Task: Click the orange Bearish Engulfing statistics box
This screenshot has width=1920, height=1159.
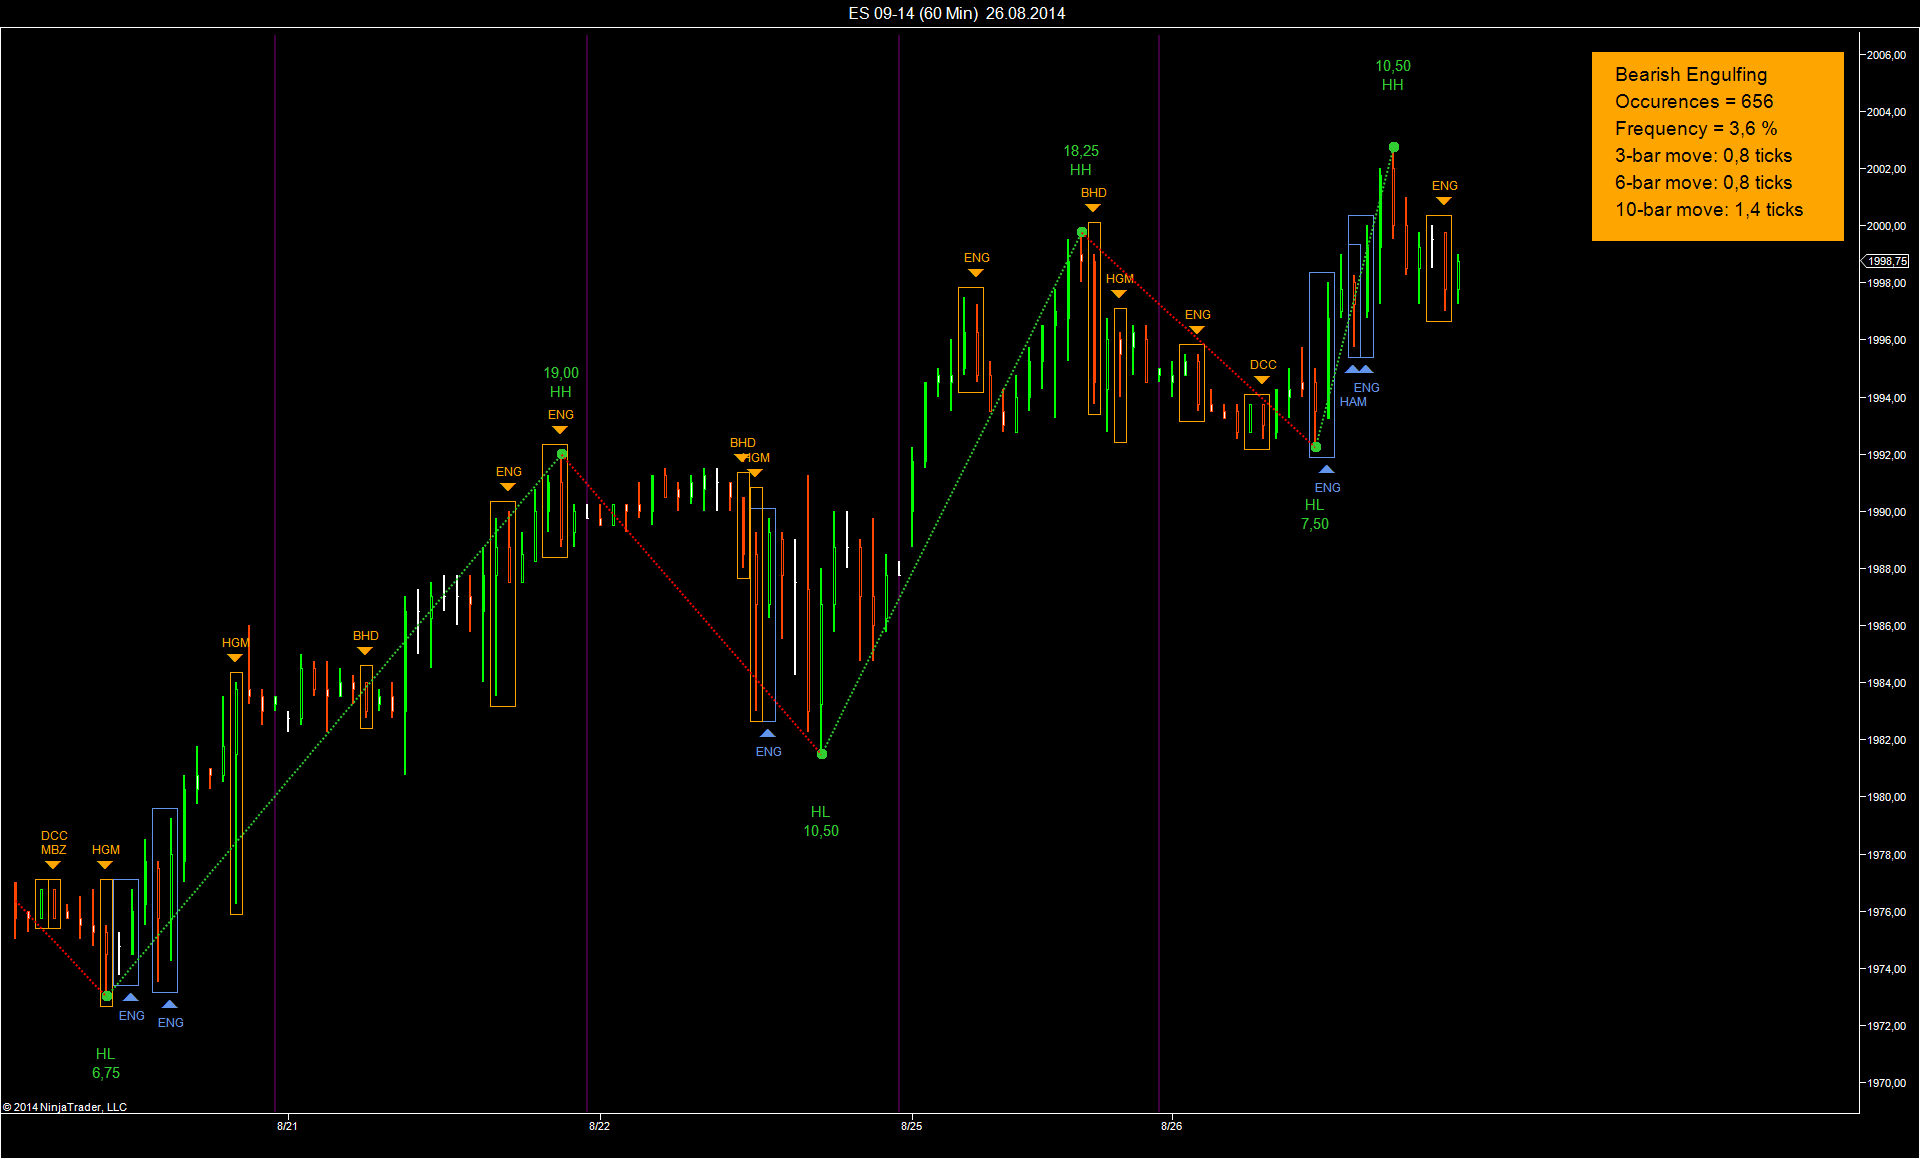Action: 1716,146
